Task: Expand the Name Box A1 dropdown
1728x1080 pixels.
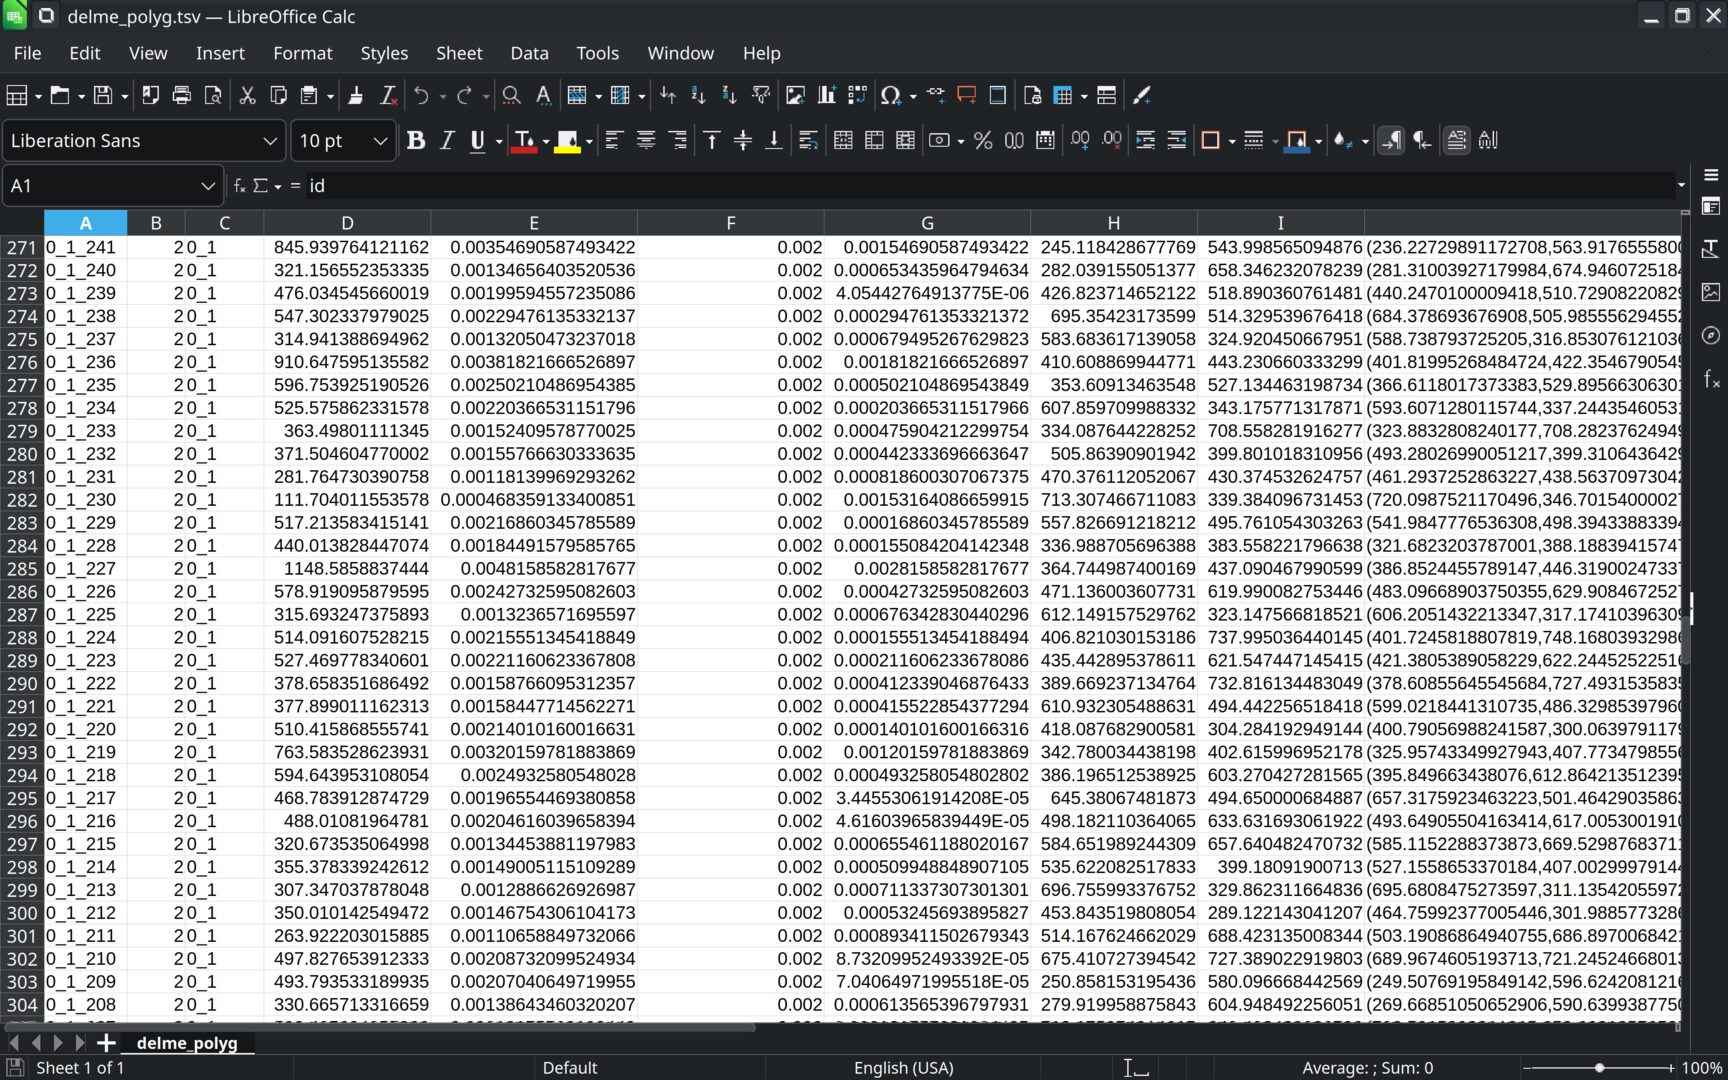Action: pyautogui.click(x=207, y=186)
